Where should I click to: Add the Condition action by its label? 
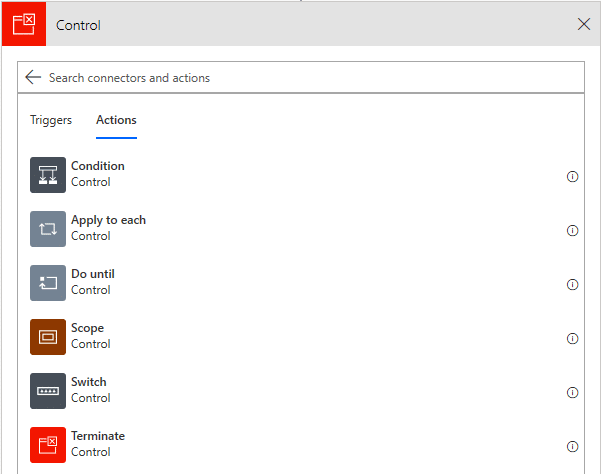coord(98,166)
